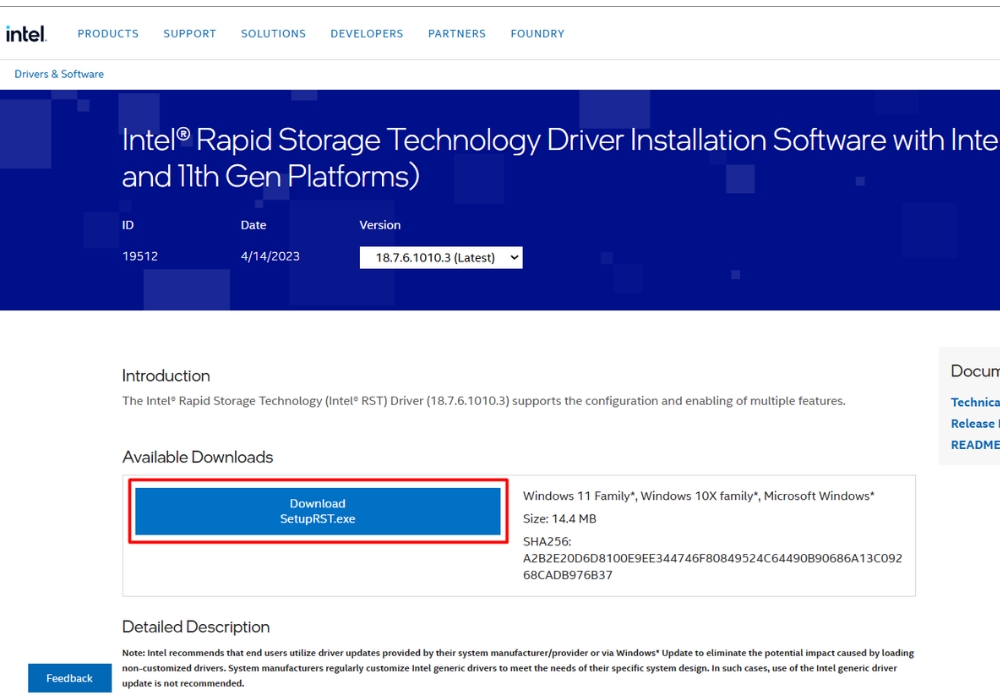Open the Release notes link
Viewport: 1000px width, 700px height.
tap(975, 423)
